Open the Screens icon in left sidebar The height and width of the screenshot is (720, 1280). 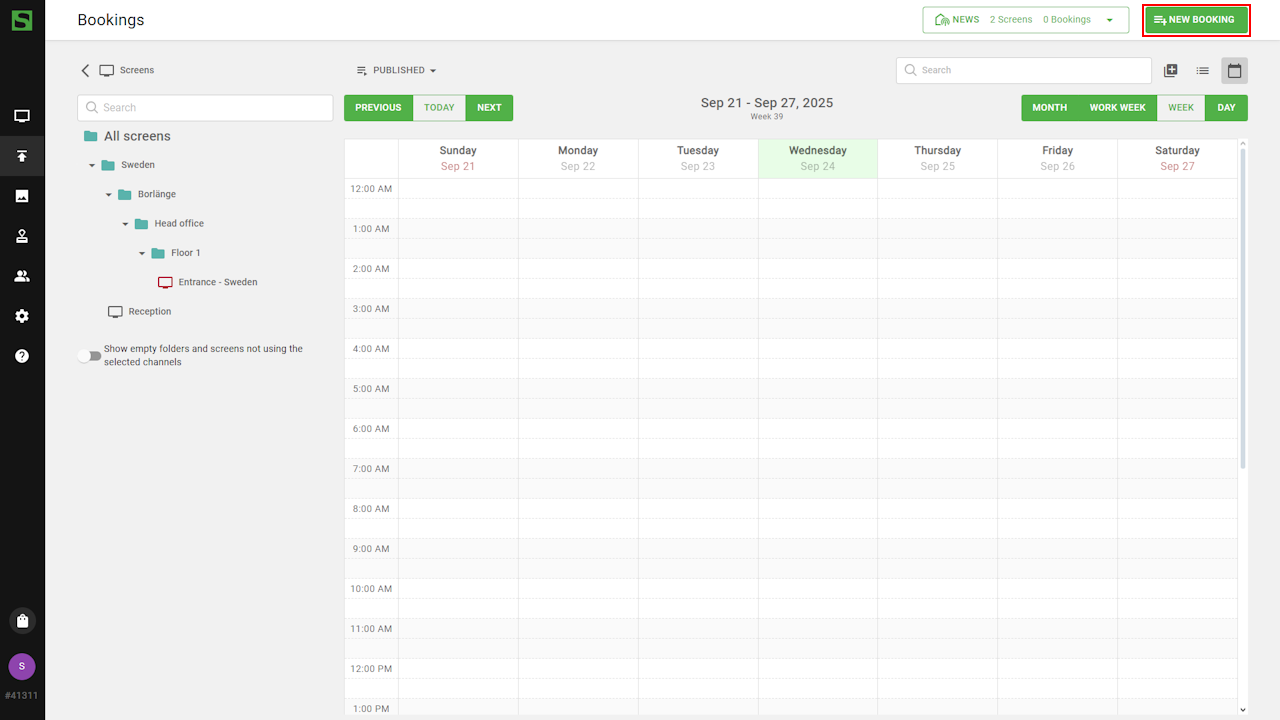tap(22, 116)
